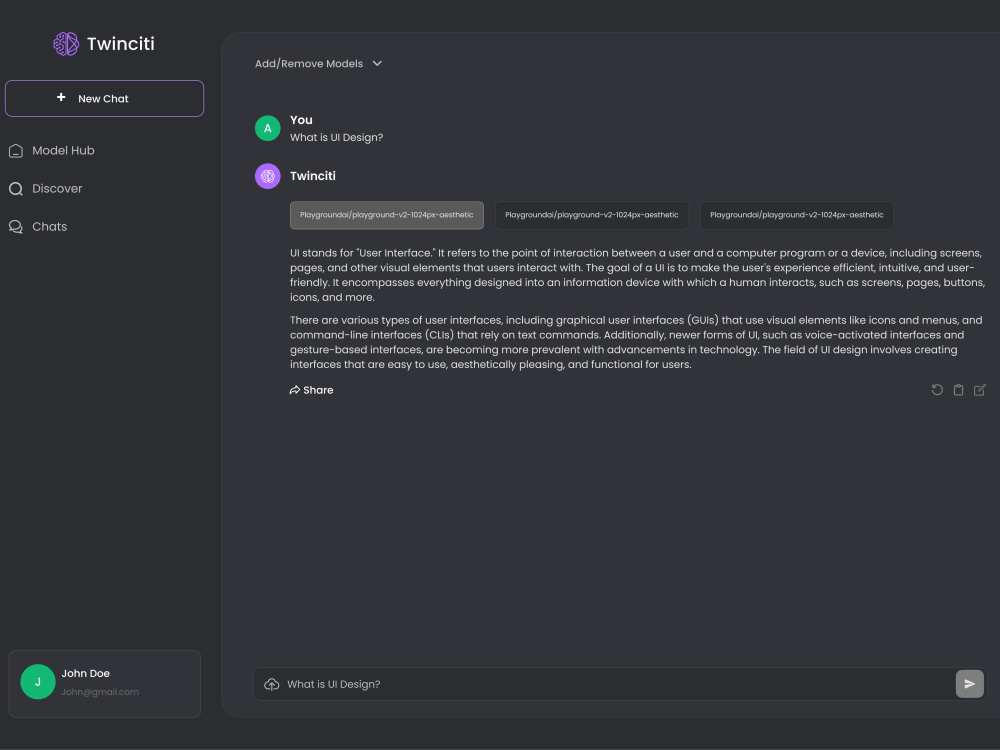The width and height of the screenshot is (1000, 750).
Task: Open the John Doe profile card
Action: coord(105,684)
